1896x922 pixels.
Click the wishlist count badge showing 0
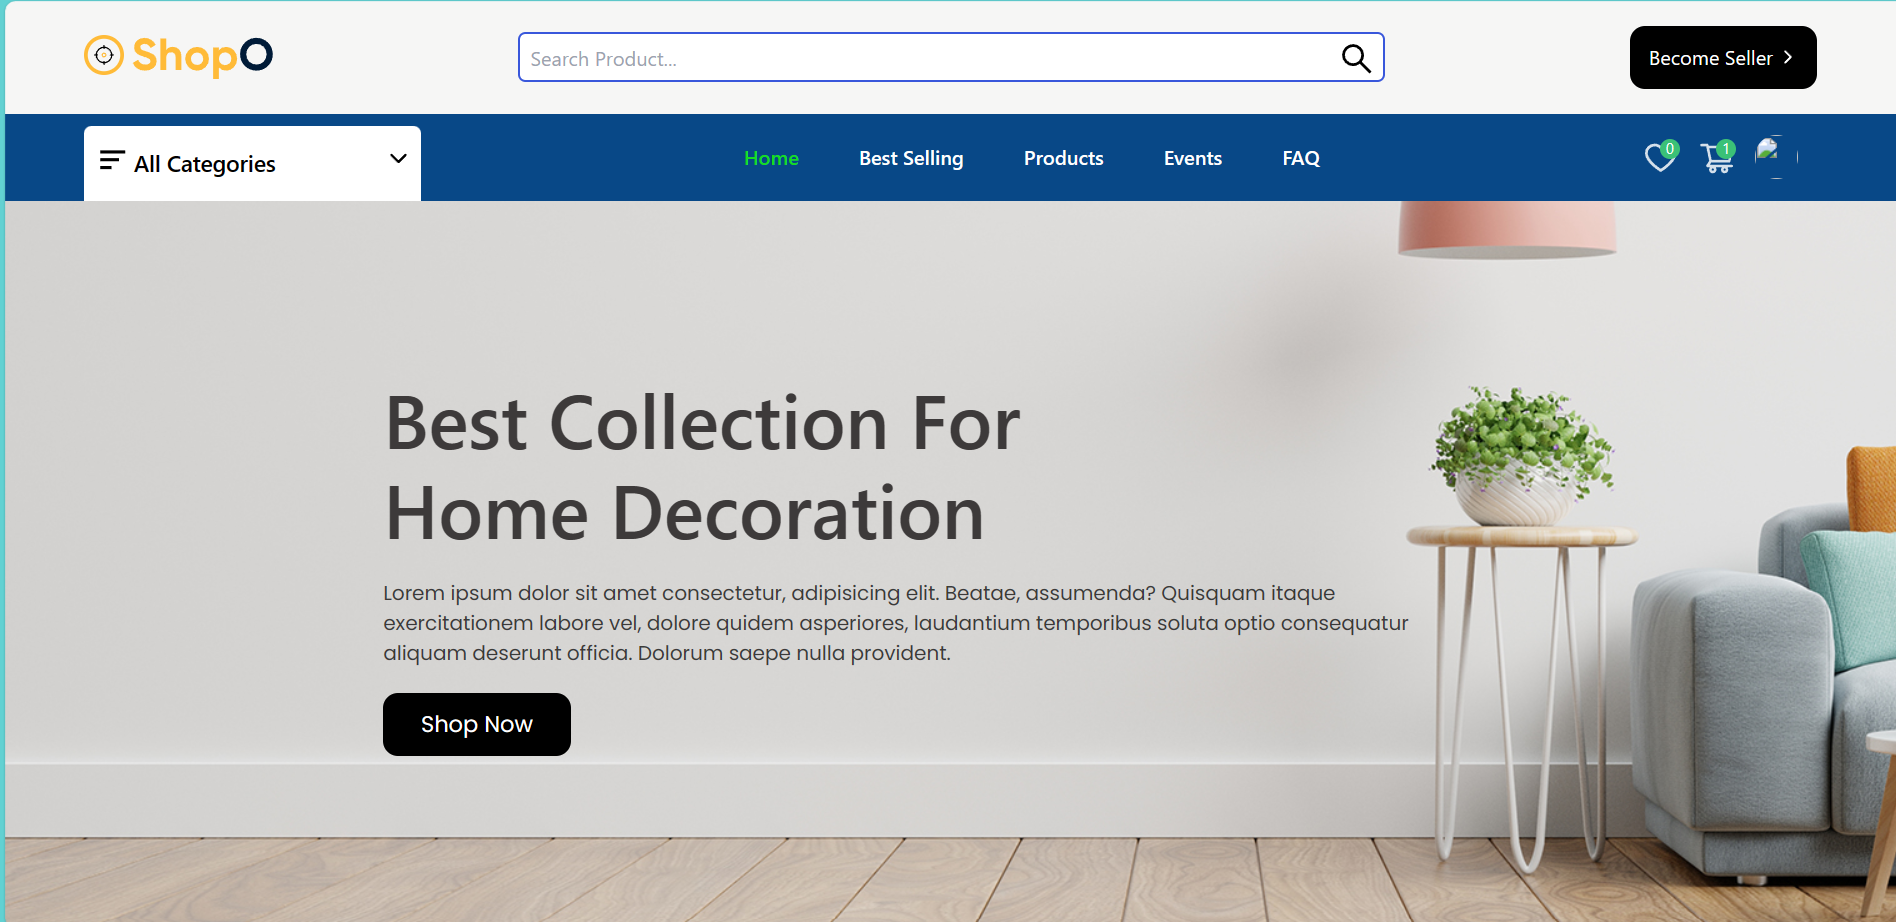(x=1670, y=148)
